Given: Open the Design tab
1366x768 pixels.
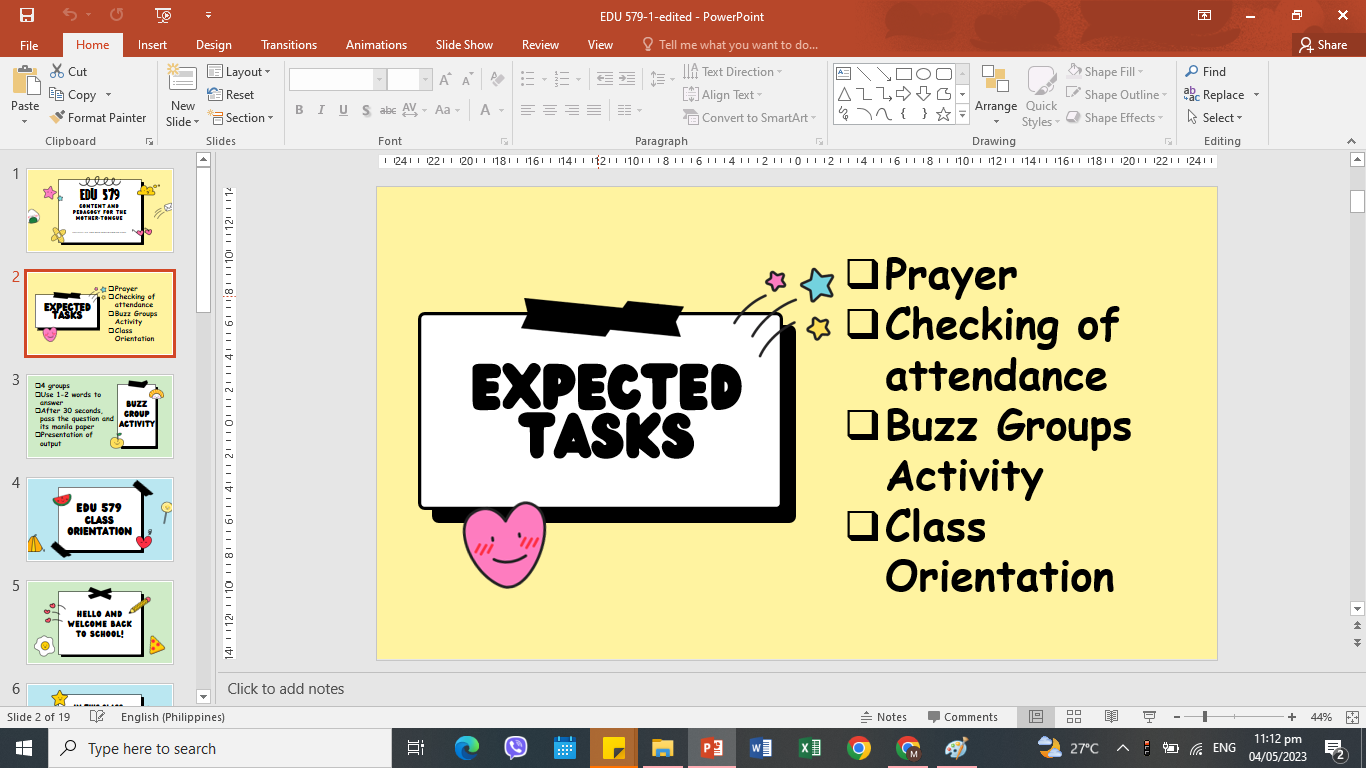Looking at the screenshot, I should point(214,45).
